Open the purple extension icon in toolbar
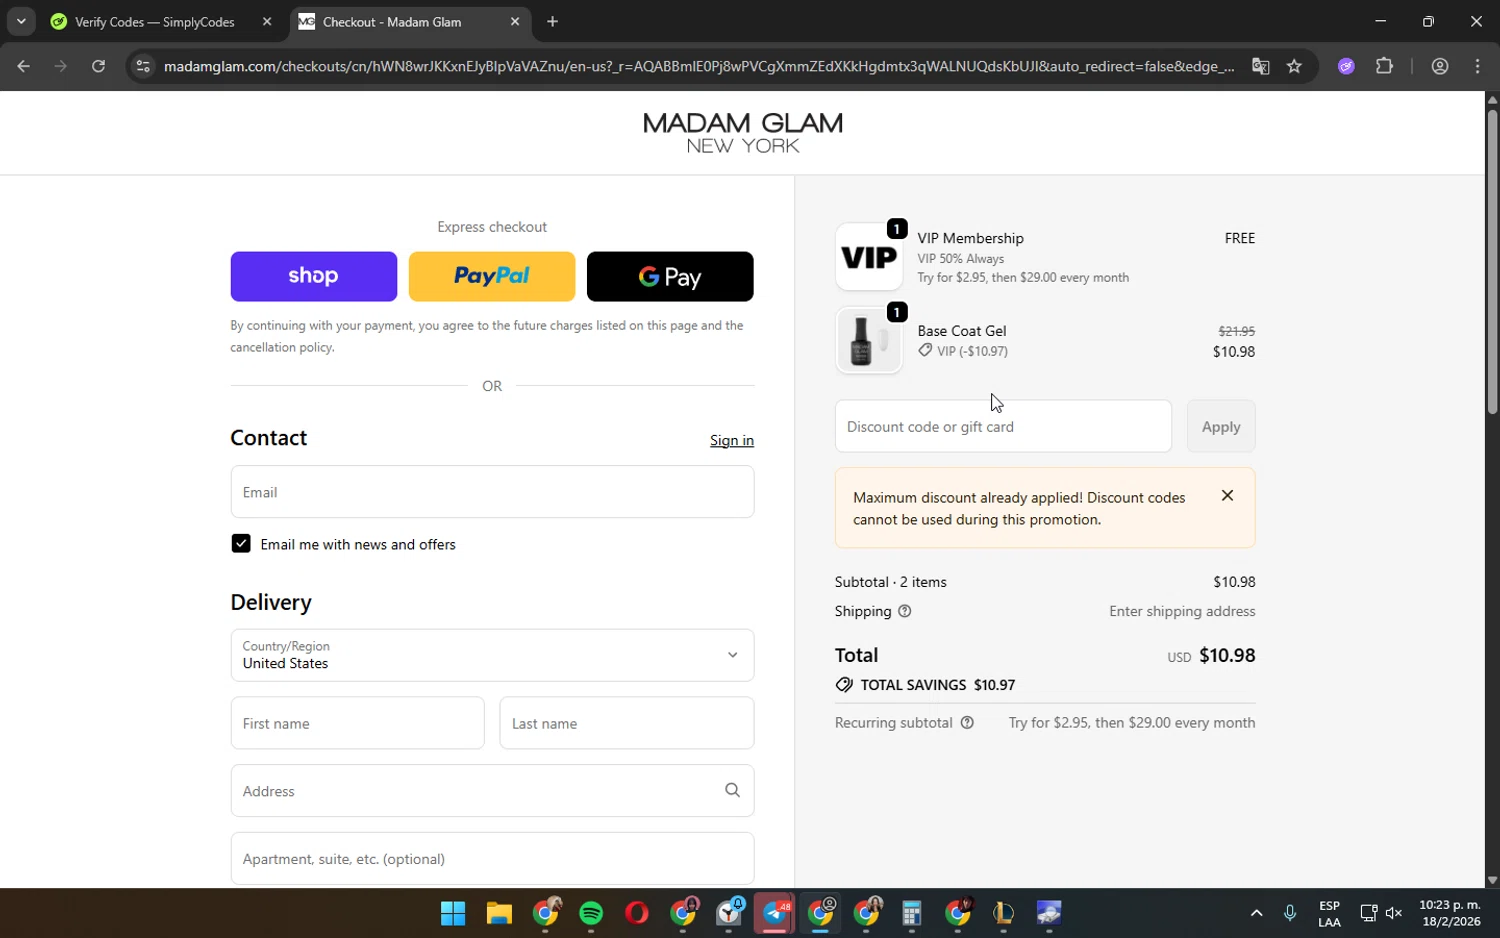The image size is (1500, 938). pos(1346,66)
